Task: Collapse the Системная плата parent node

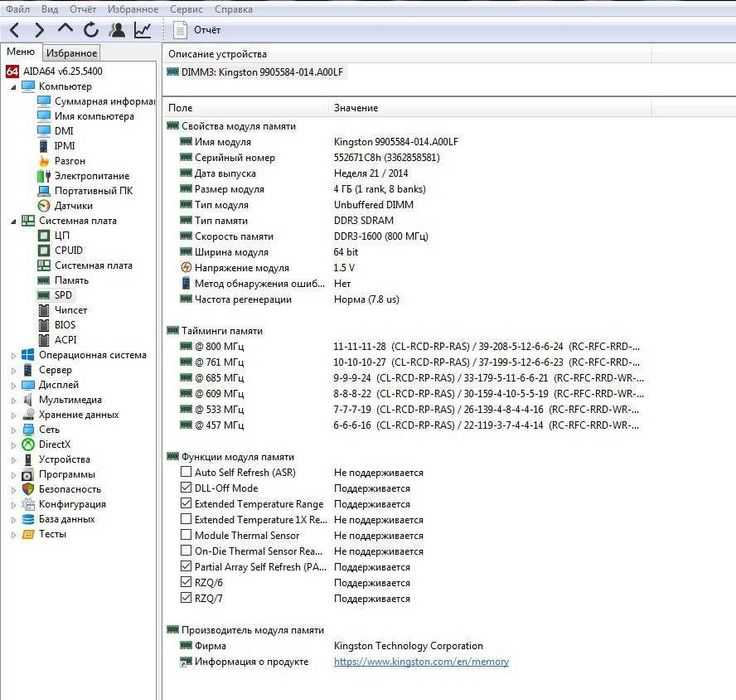Action: coord(13,221)
